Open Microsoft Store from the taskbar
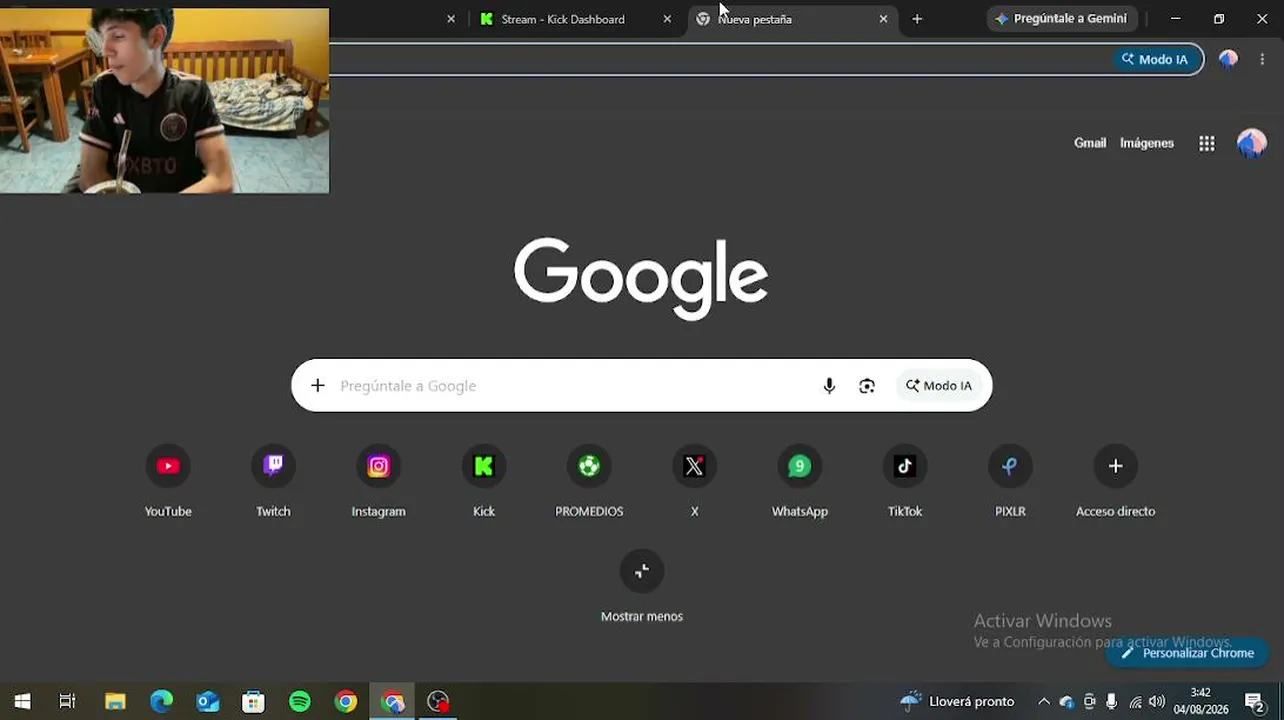The width and height of the screenshot is (1284, 720). coord(253,702)
